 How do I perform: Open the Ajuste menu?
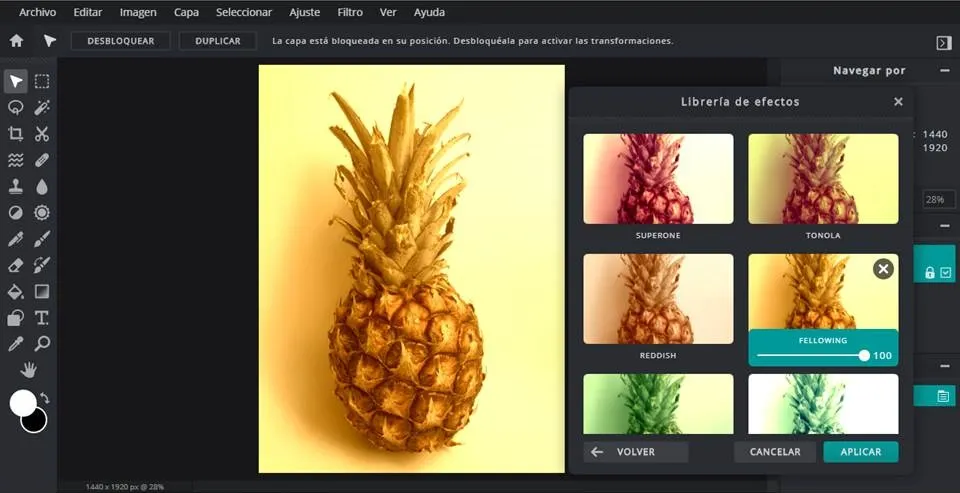(305, 13)
